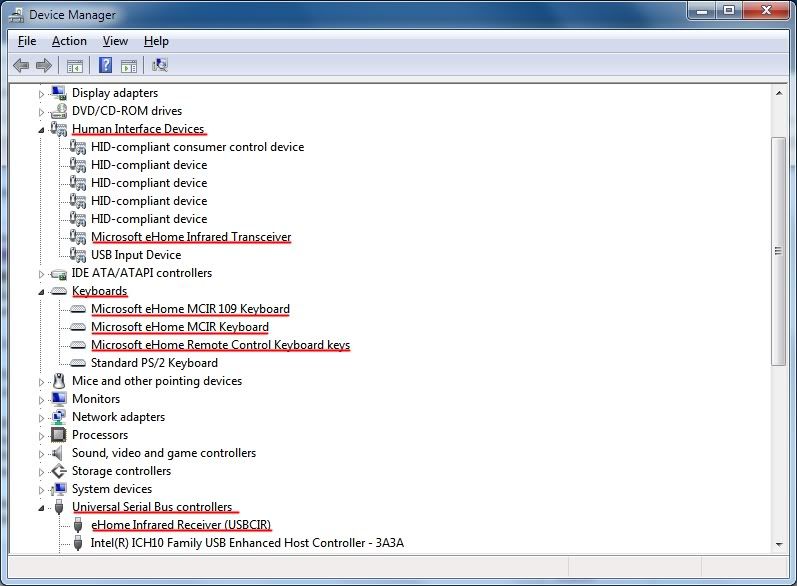
Task: Click the DVD/CD-ROM drives disc icon
Action: [x=59, y=111]
